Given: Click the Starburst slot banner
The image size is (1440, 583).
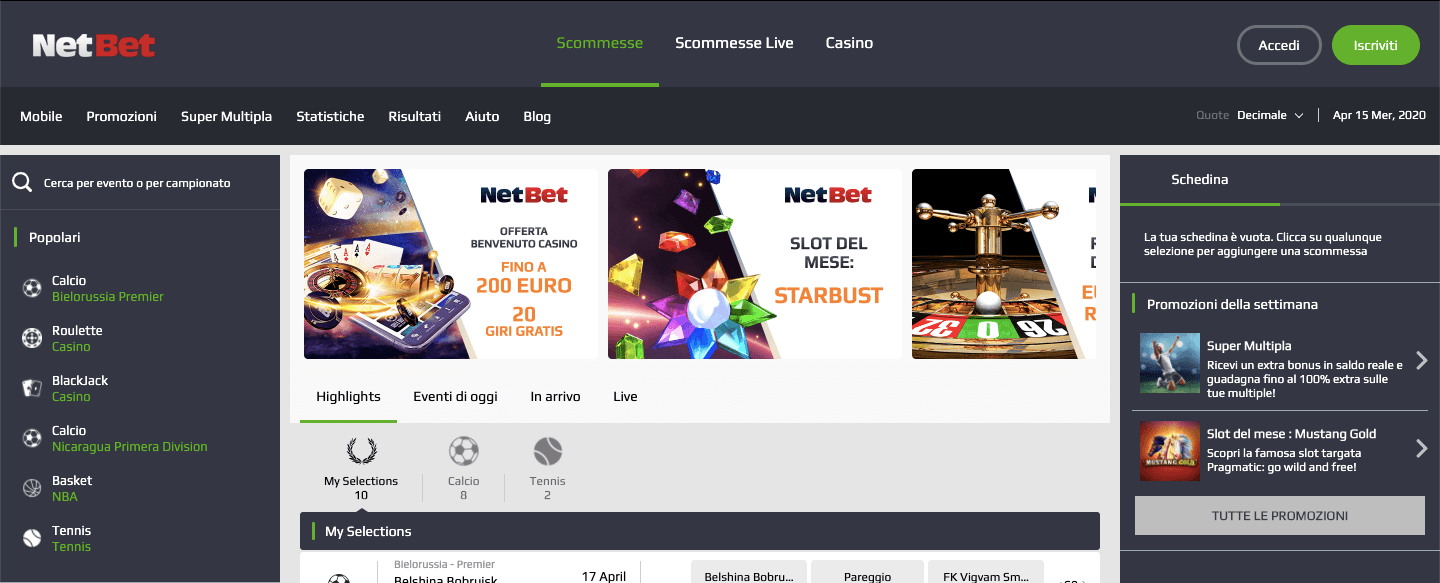Looking at the screenshot, I should (x=755, y=264).
